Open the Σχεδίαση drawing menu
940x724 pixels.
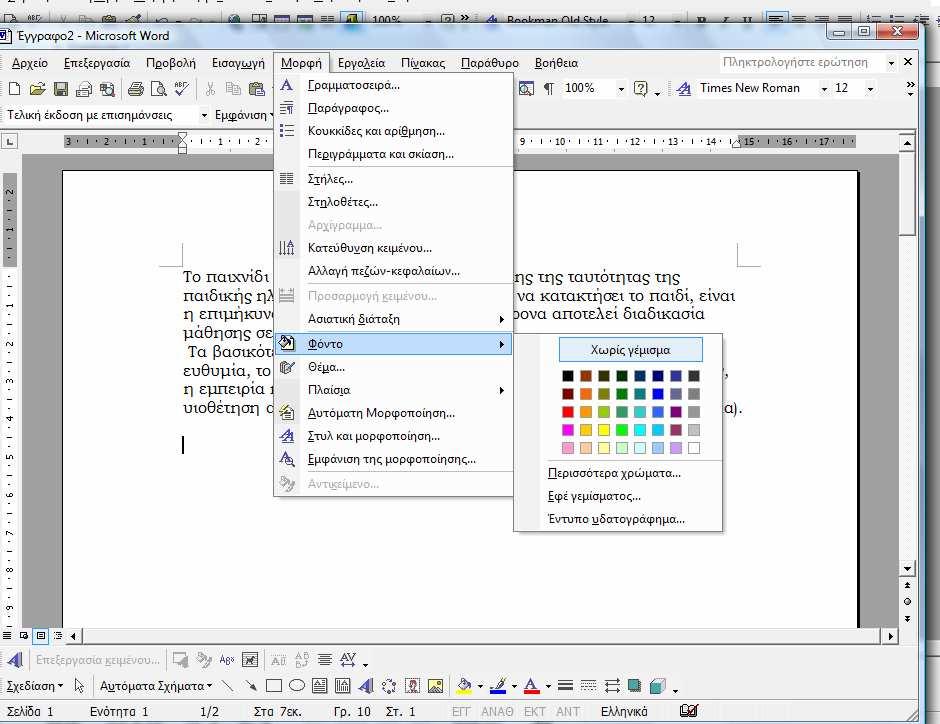point(34,686)
